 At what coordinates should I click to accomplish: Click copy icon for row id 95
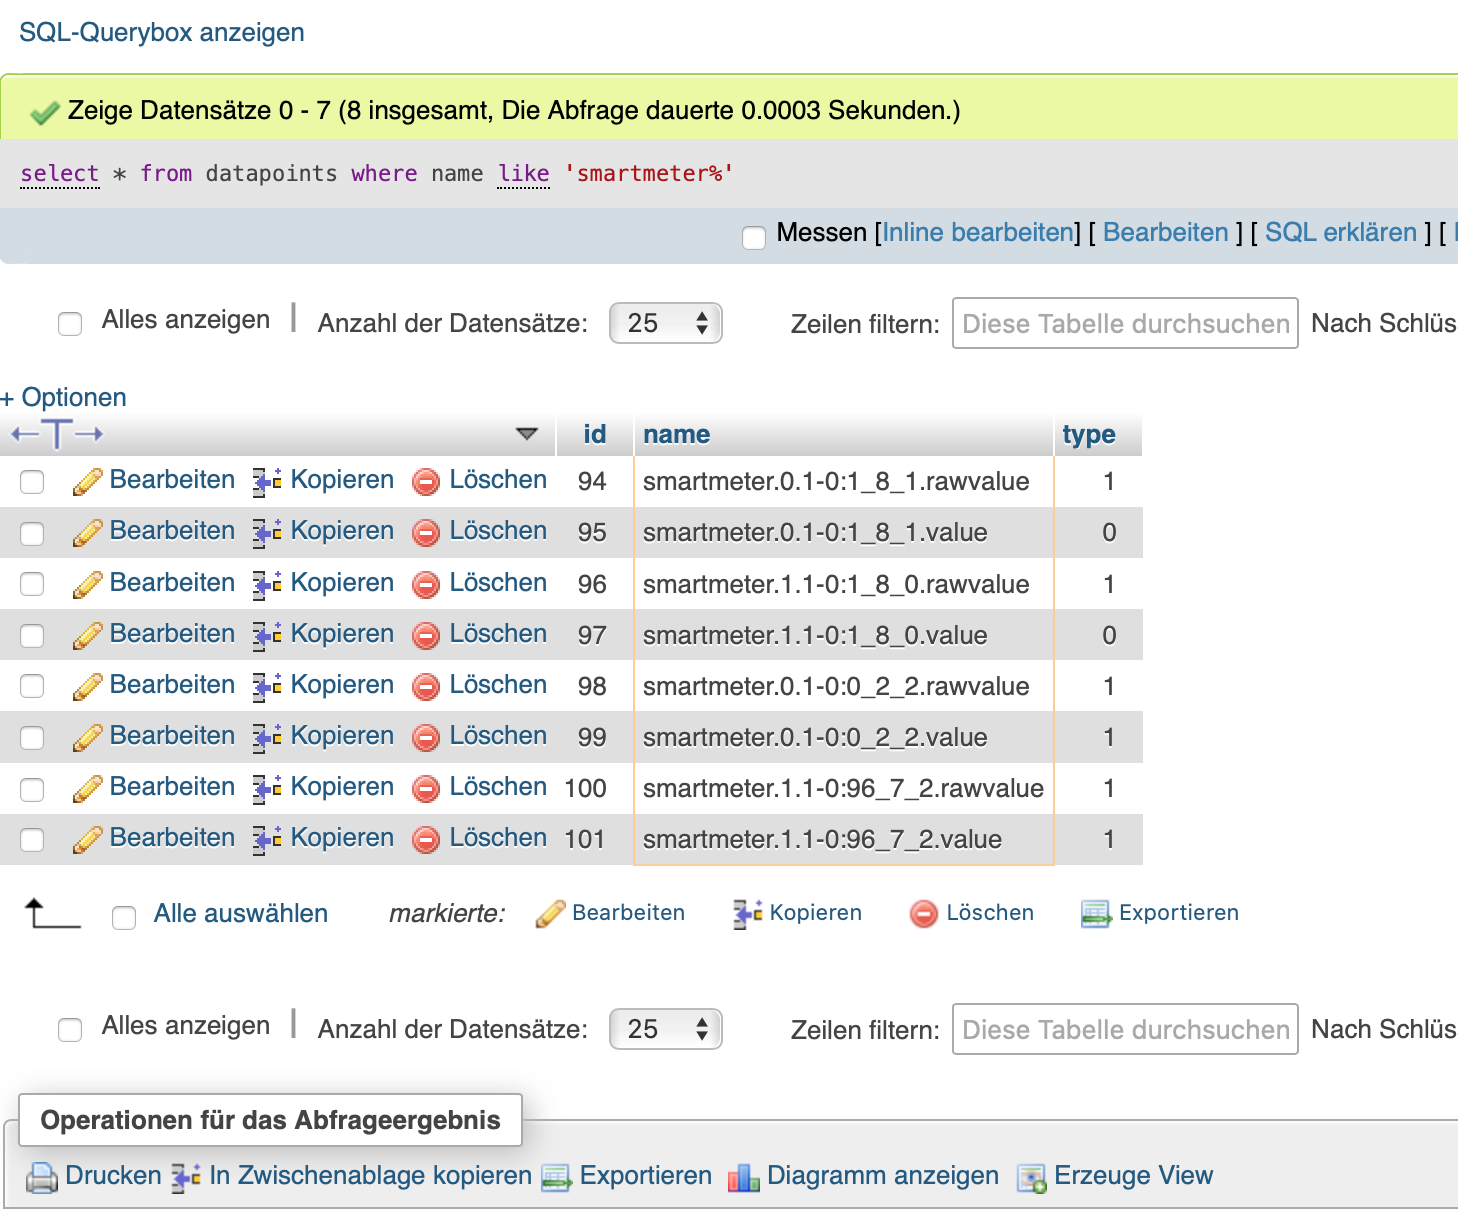(267, 533)
